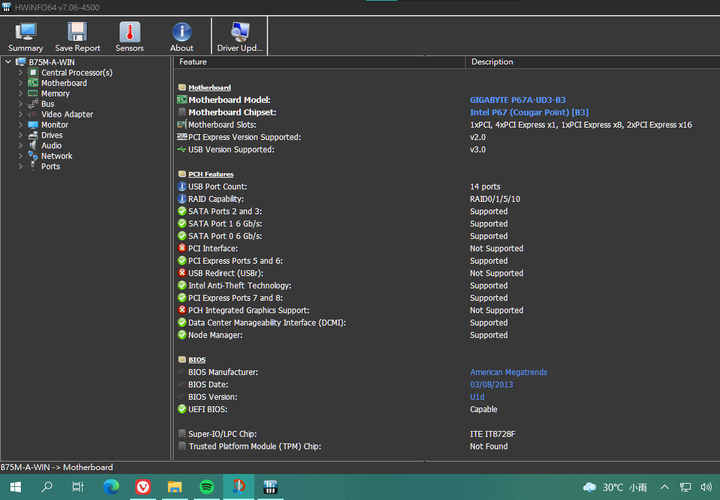Open Vivaldi browser from taskbar
The height and width of the screenshot is (500, 720).
coord(143,487)
